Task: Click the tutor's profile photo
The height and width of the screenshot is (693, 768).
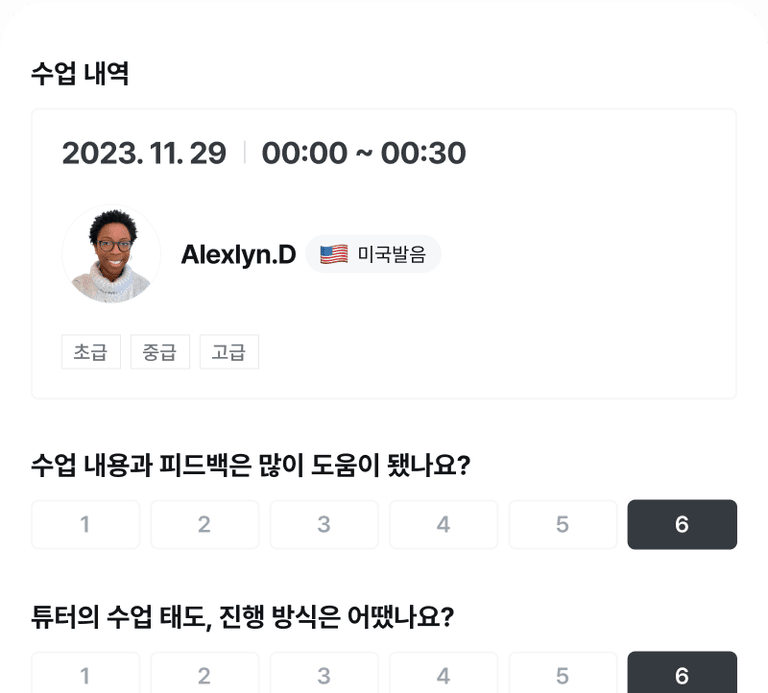Action: click(x=111, y=254)
